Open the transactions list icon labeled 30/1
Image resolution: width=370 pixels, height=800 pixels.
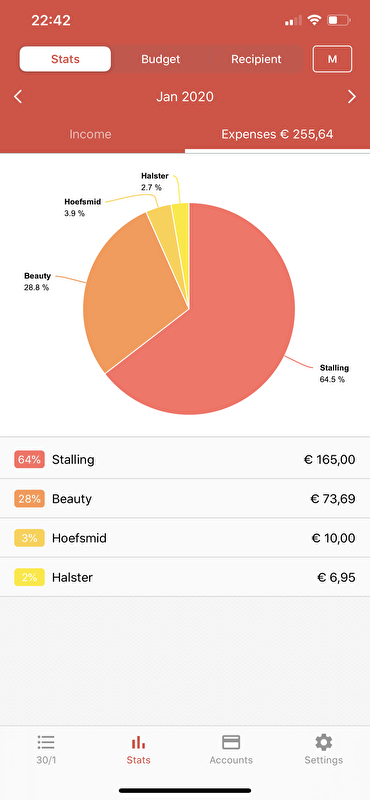[46, 742]
